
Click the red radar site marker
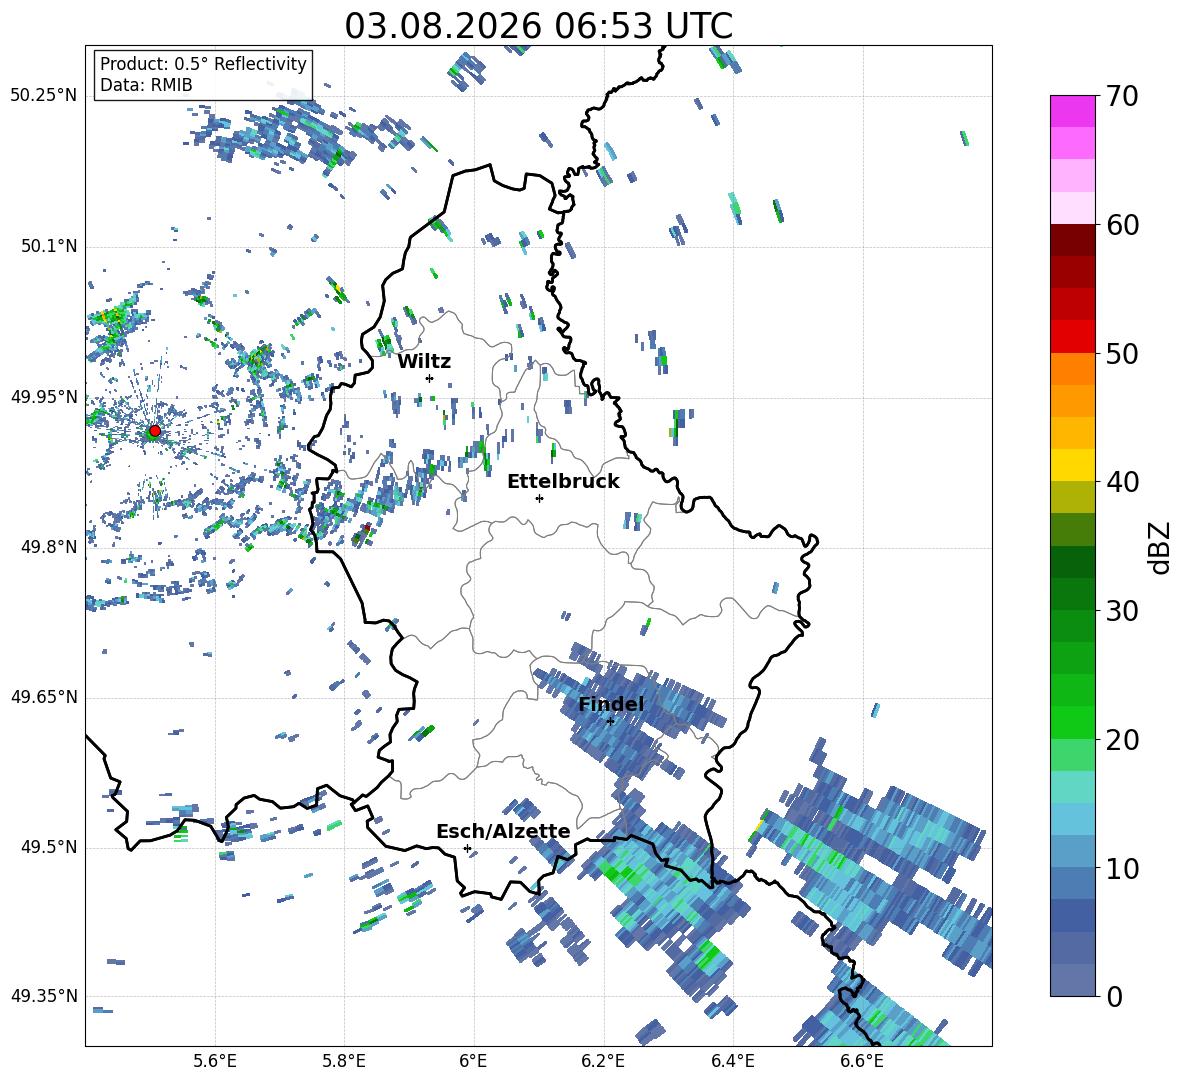[x=154, y=431]
